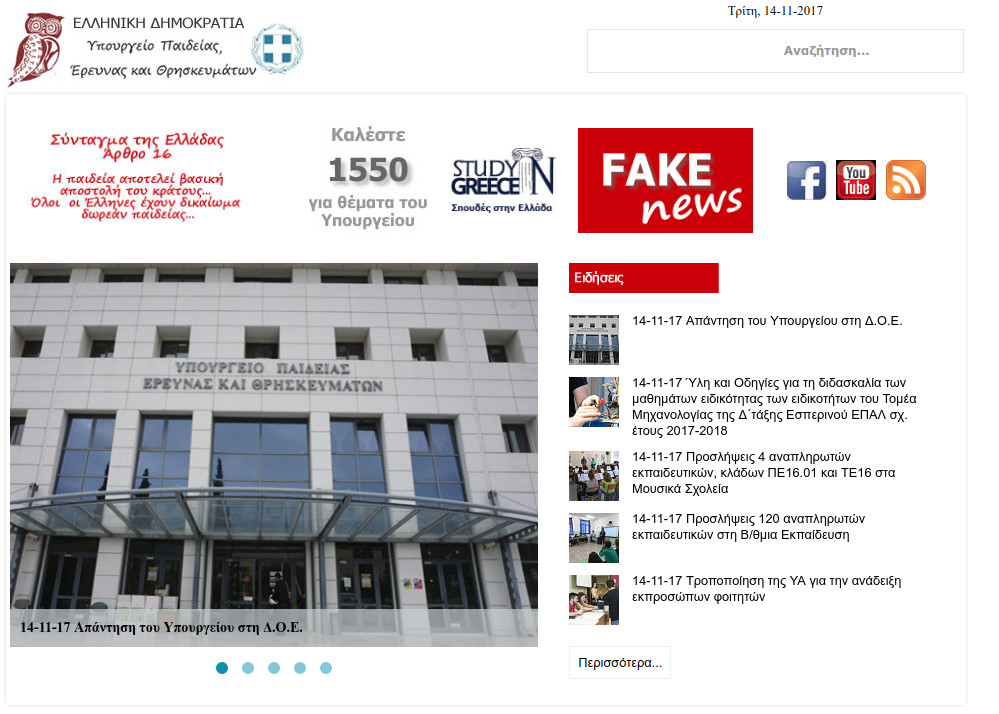The width and height of the screenshot is (999, 714).
Task: Open the Ειδήσεις news tab
Action: pos(643,278)
